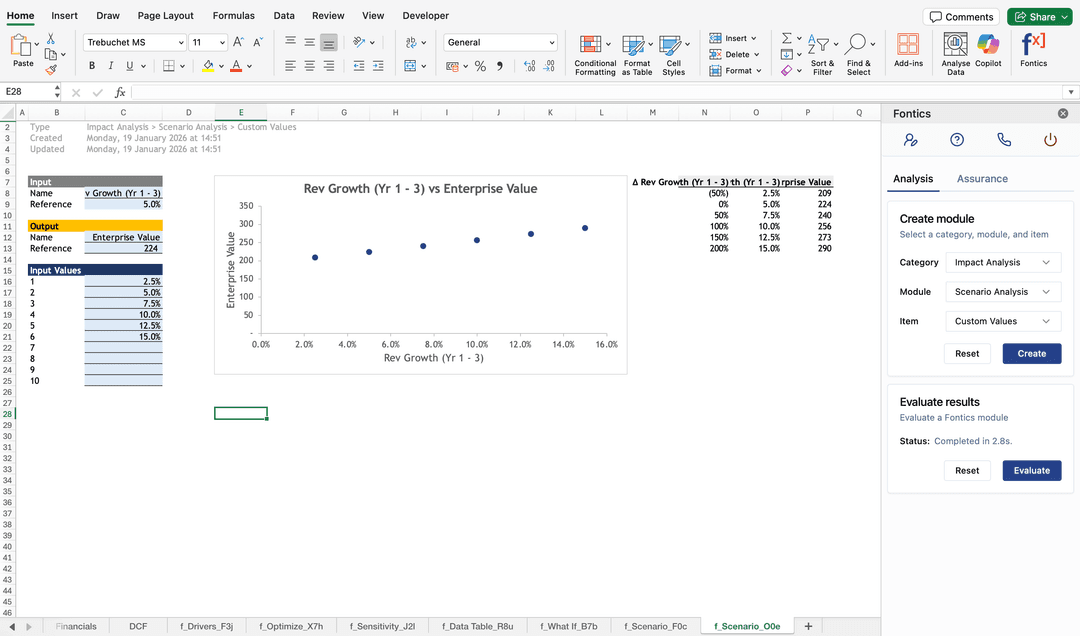Switch to the Formulas ribbon tab

pos(233,16)
